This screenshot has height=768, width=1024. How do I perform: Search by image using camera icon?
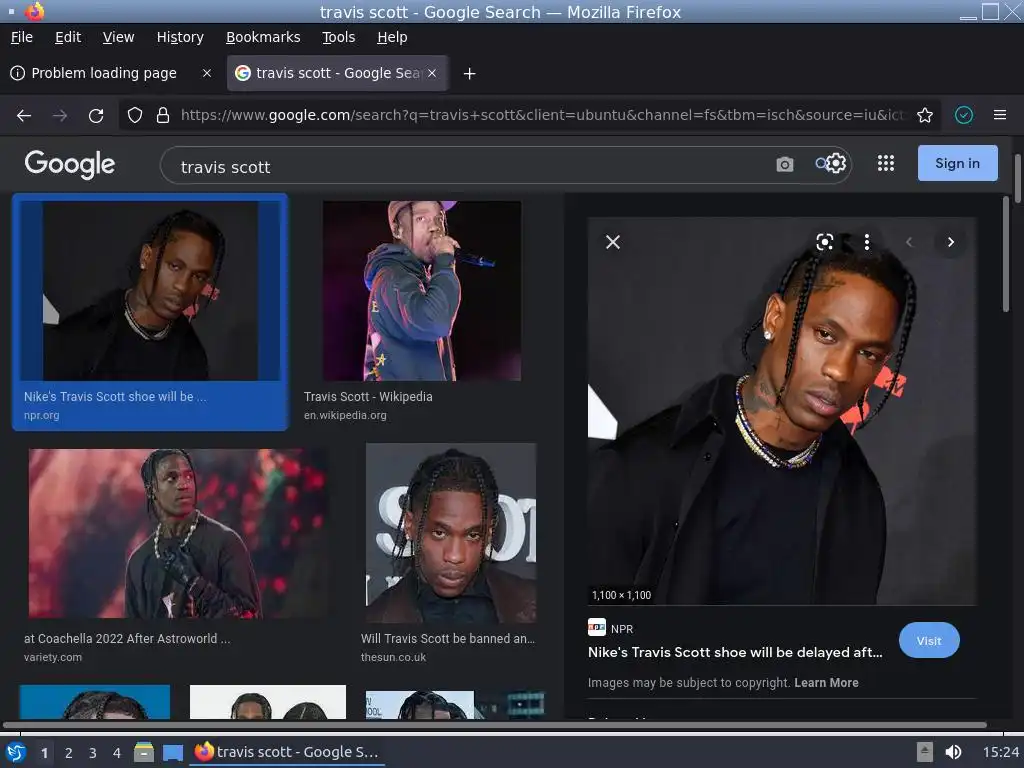[785, 165]
